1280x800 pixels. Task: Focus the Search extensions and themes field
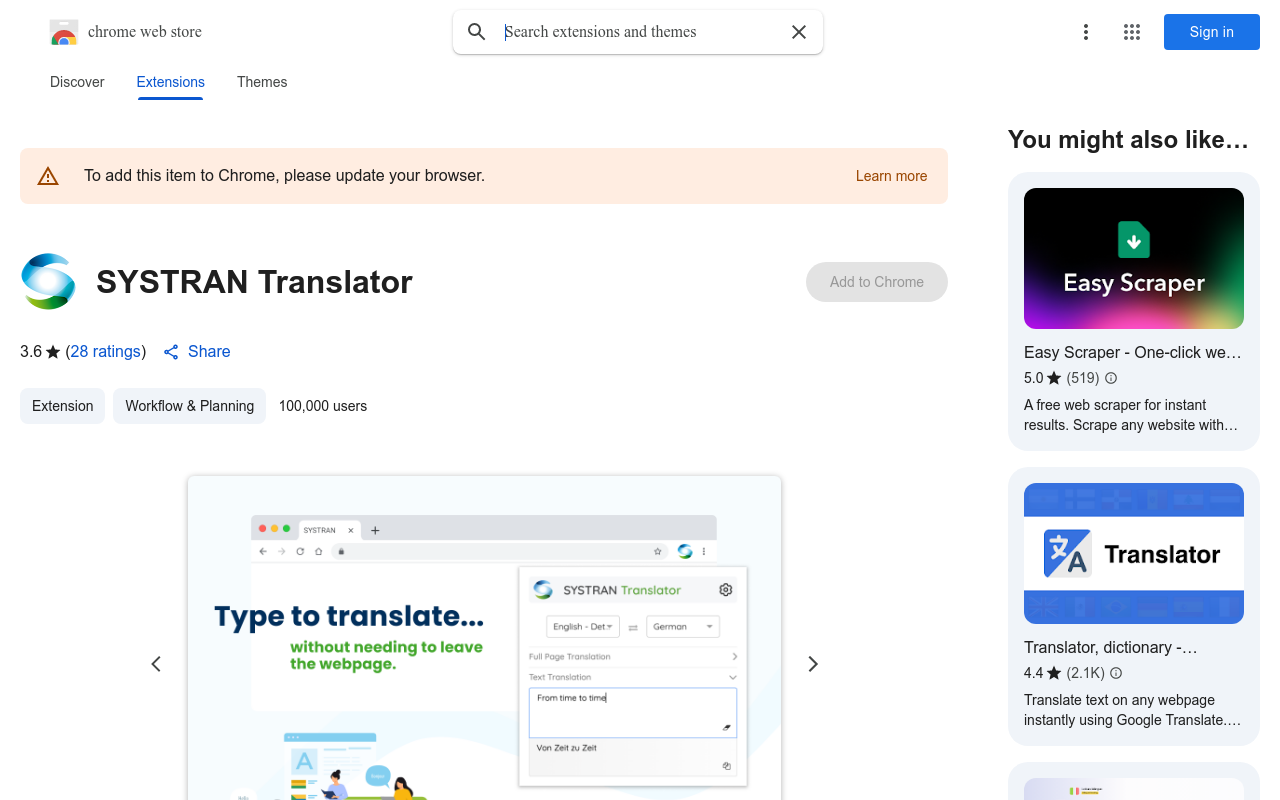(x=640, y=32)
